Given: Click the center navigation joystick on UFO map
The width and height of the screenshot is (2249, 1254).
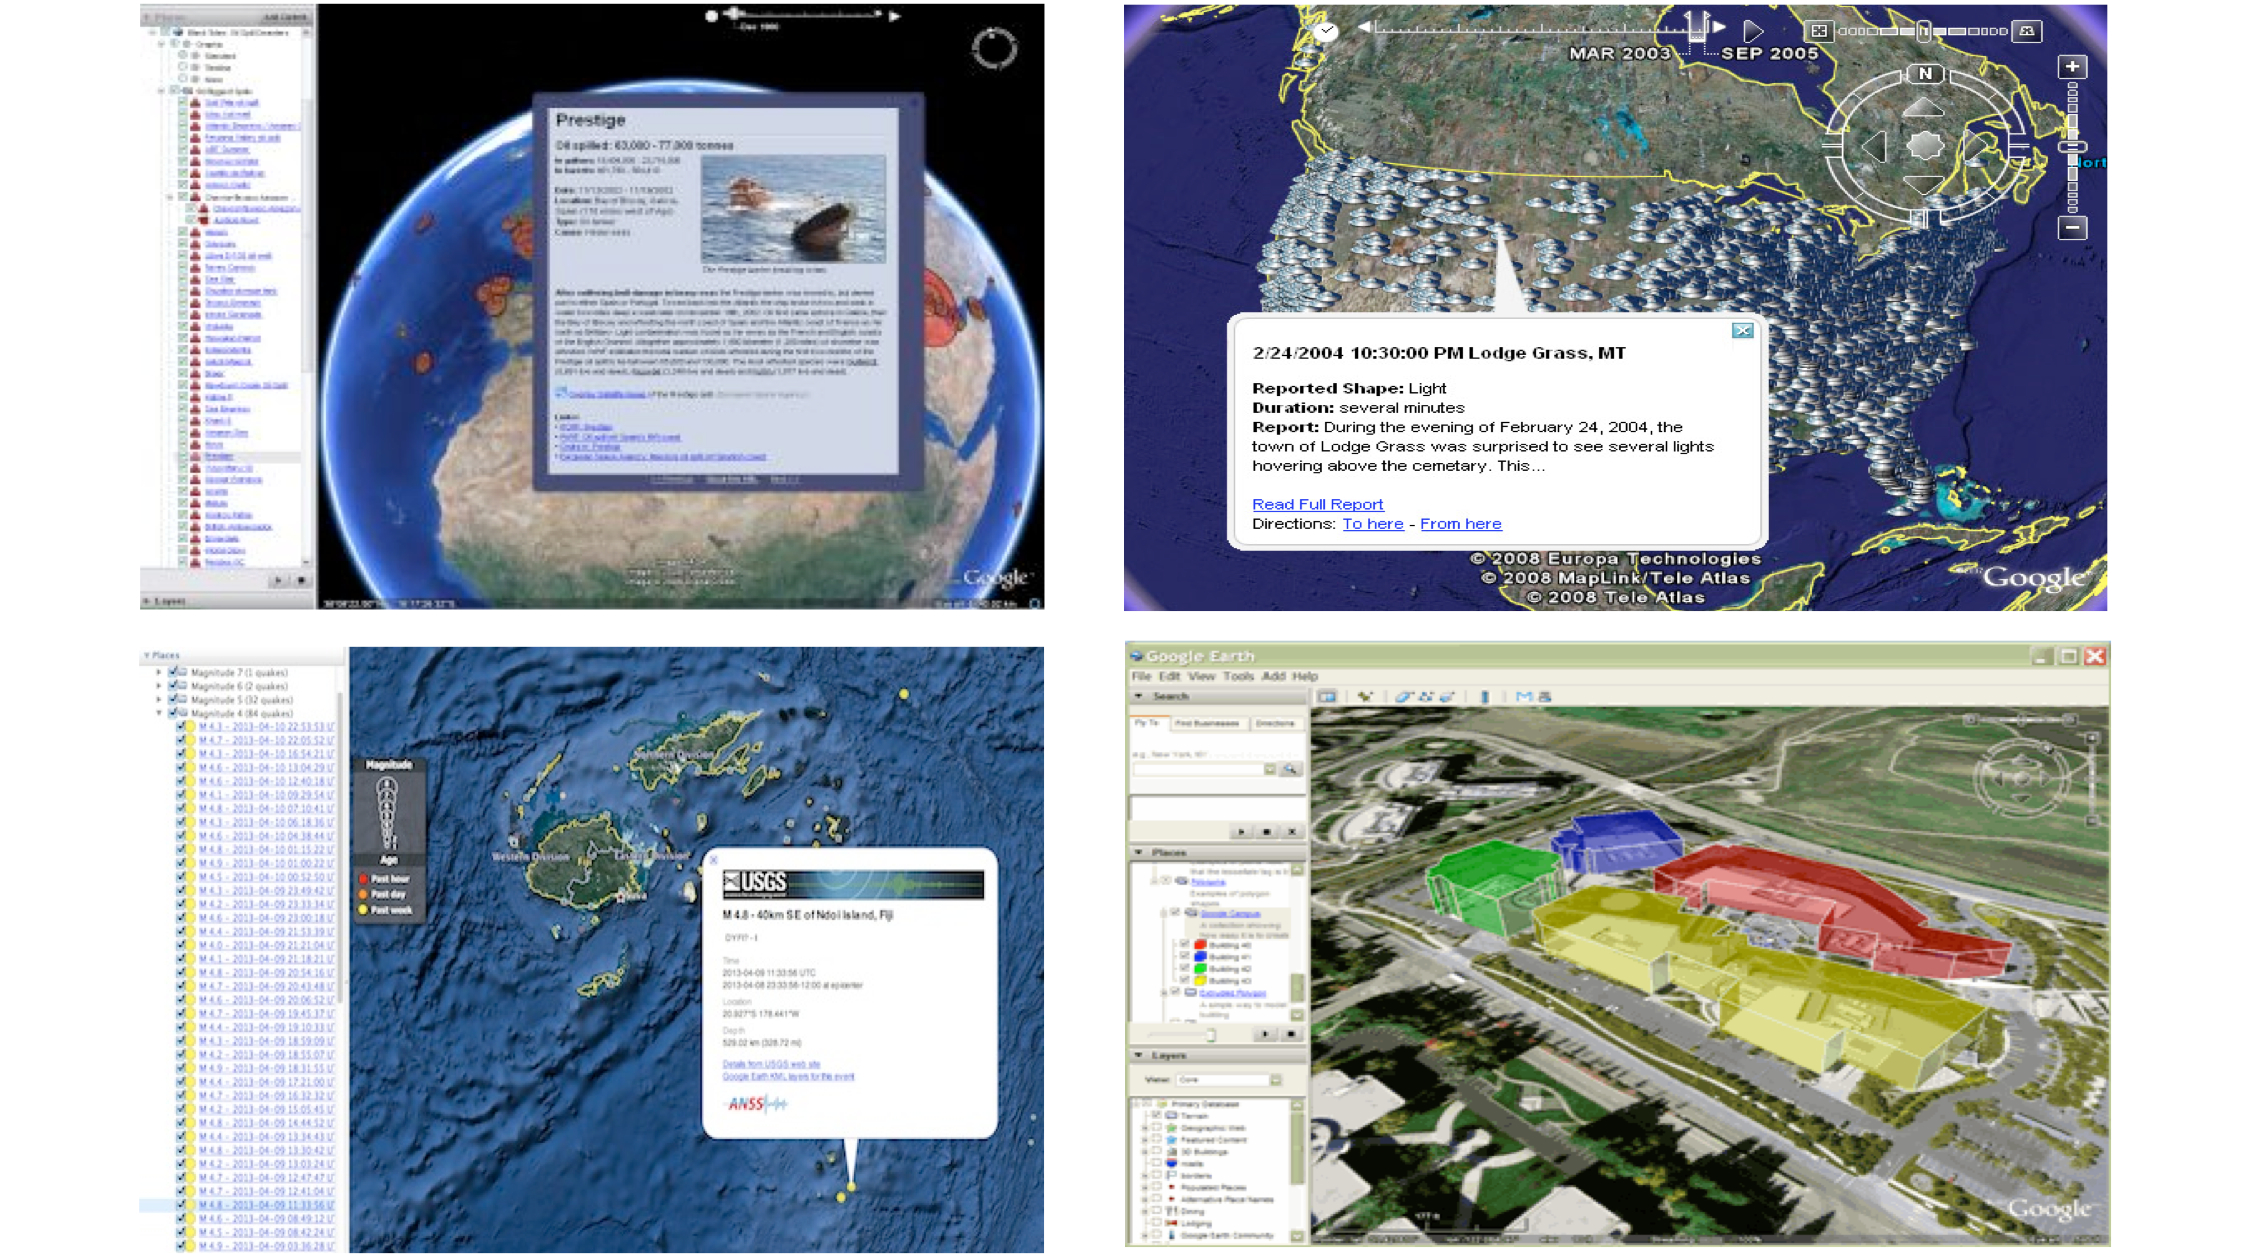Looking at the screenshot, I should pos(1924,146).
